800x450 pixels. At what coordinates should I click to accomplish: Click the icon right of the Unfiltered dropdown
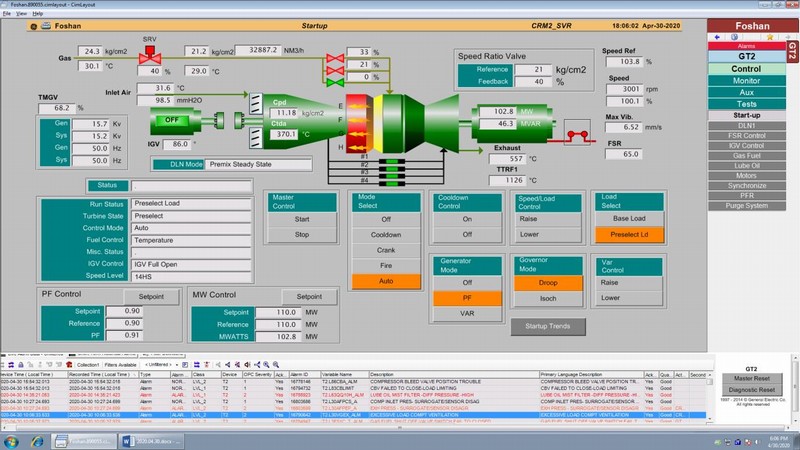coord(185,365)
